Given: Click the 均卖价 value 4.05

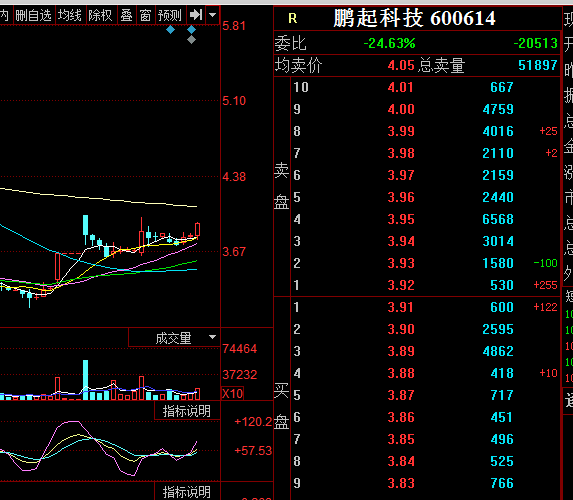Looking at the screenshot, I should pyautogui.click(x=401, y=65).
